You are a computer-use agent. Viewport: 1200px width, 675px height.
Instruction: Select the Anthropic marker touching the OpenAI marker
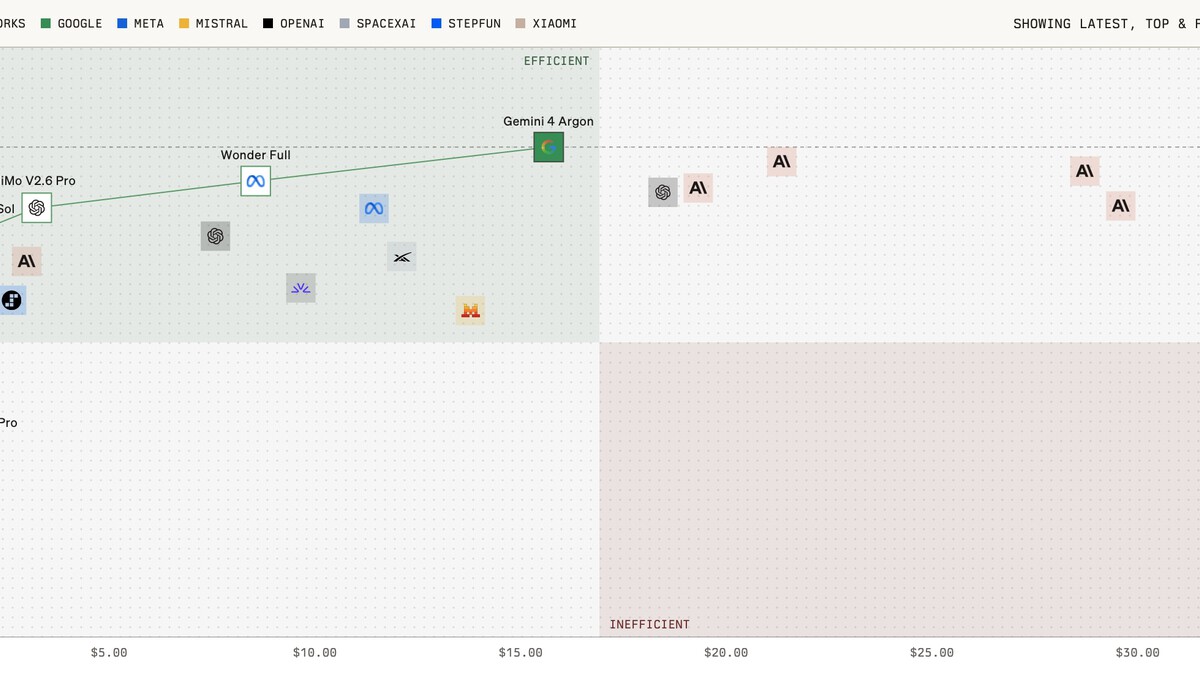pos(698,187)
